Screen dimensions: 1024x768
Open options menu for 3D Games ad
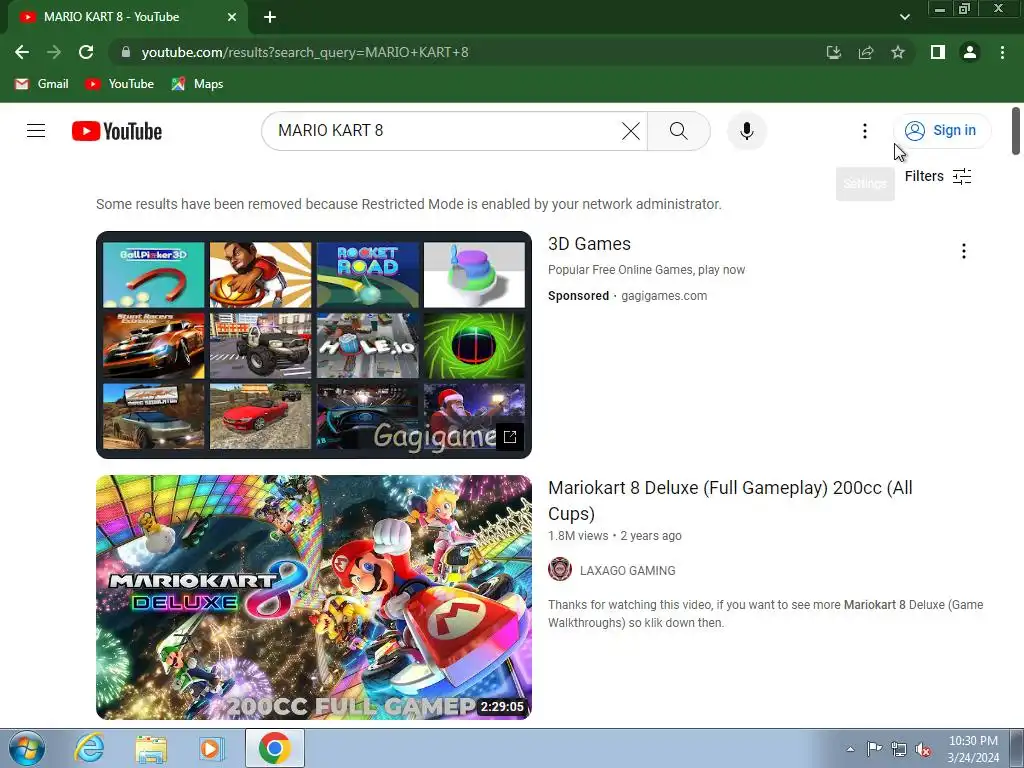pos(963,251)
